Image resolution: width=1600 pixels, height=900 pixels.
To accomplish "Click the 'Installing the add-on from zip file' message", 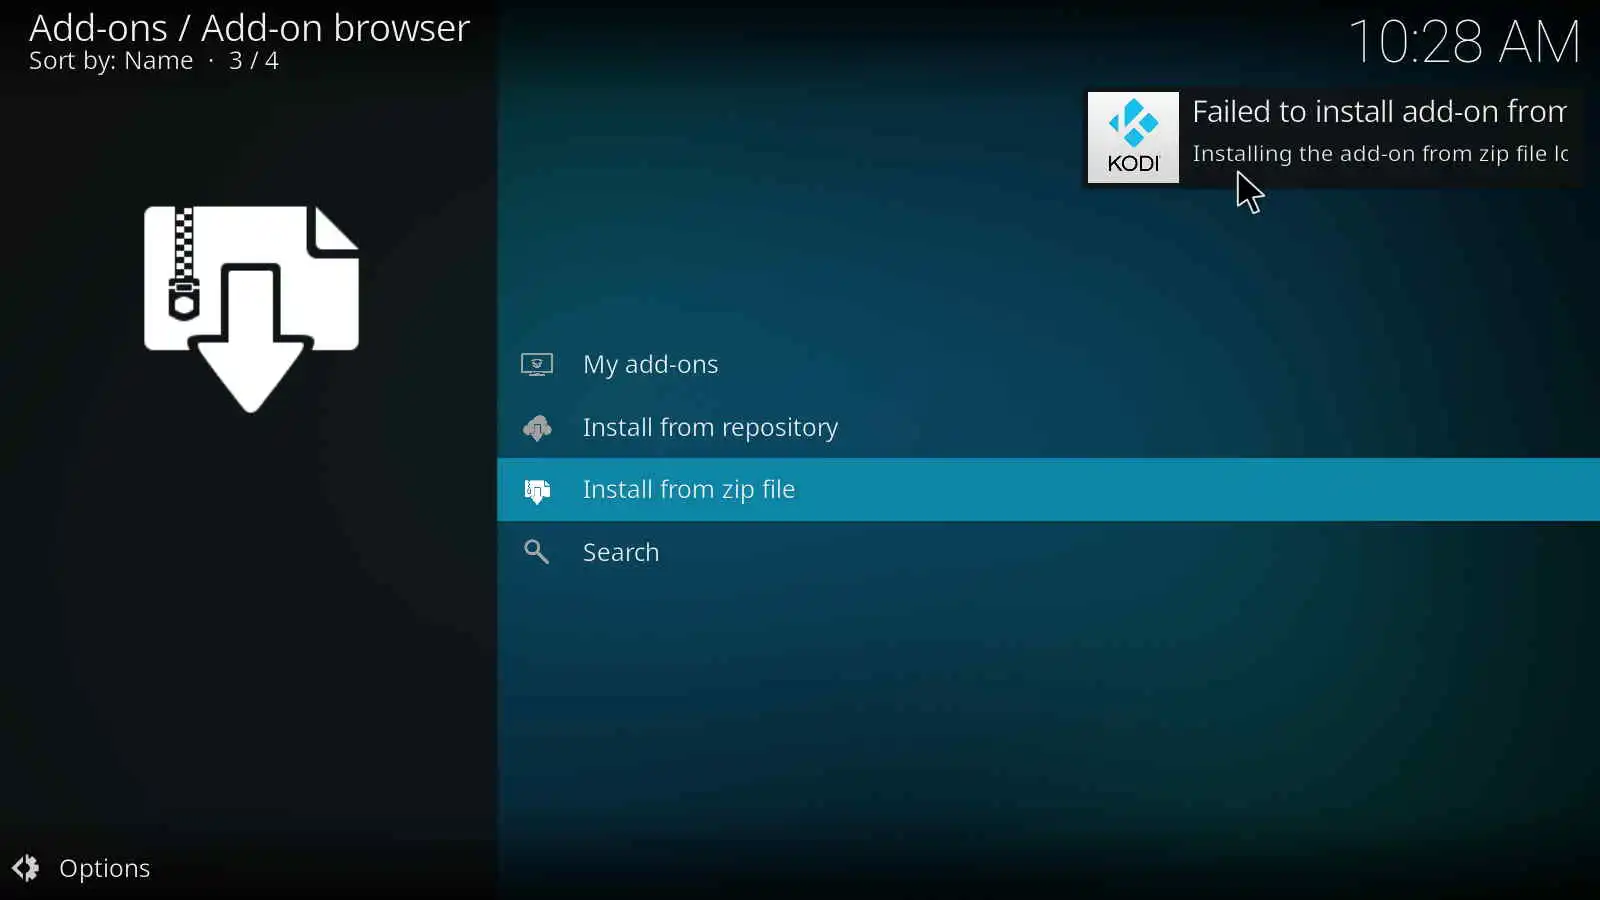I will 1380,154.
